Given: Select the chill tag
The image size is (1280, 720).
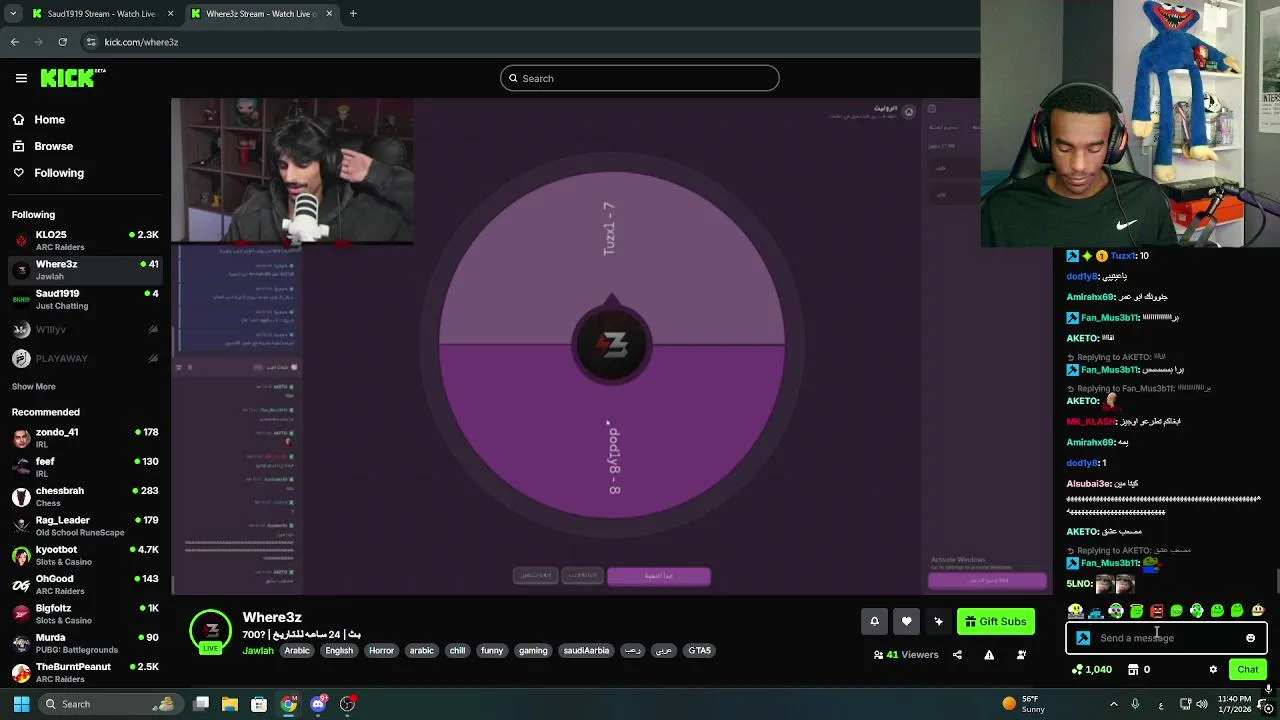Looking at the screenshot, I should click(457, 650).
